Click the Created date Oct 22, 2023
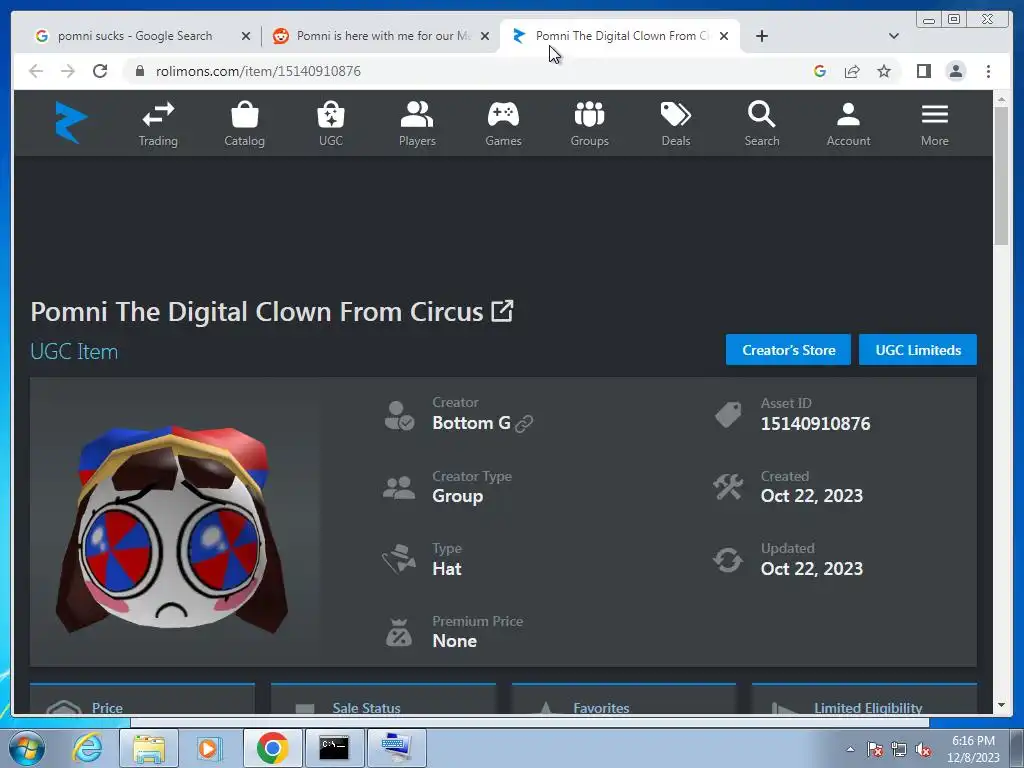 pos(812,496)
